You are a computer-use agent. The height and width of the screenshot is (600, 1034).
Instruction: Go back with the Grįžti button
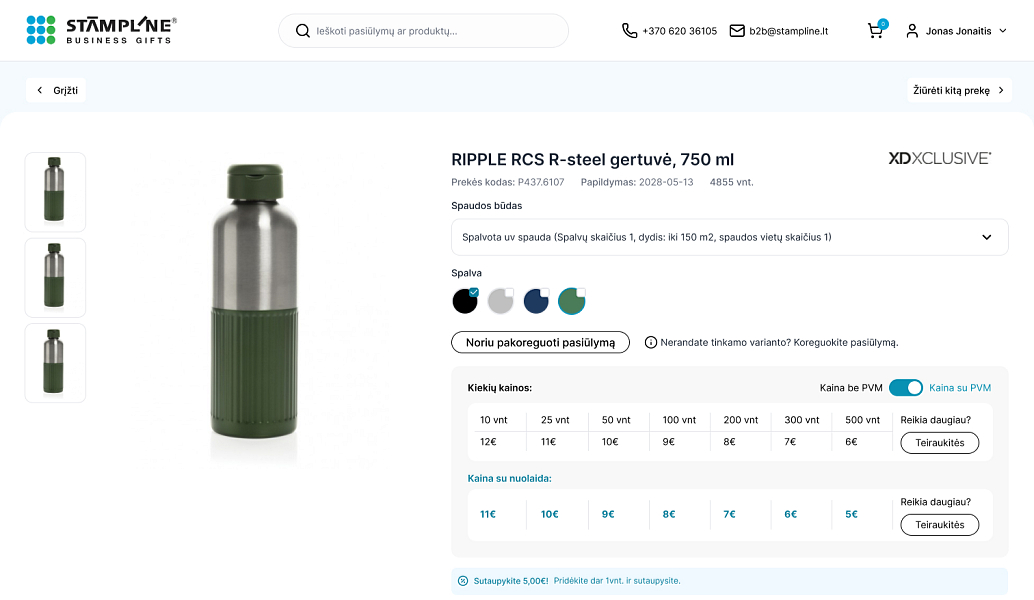56,90
